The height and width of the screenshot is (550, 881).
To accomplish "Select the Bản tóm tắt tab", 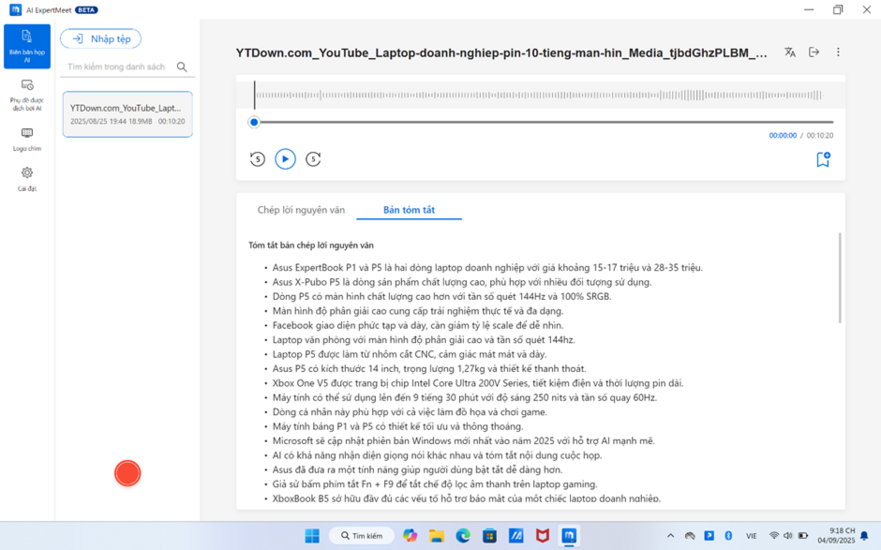I will (409, 210).
